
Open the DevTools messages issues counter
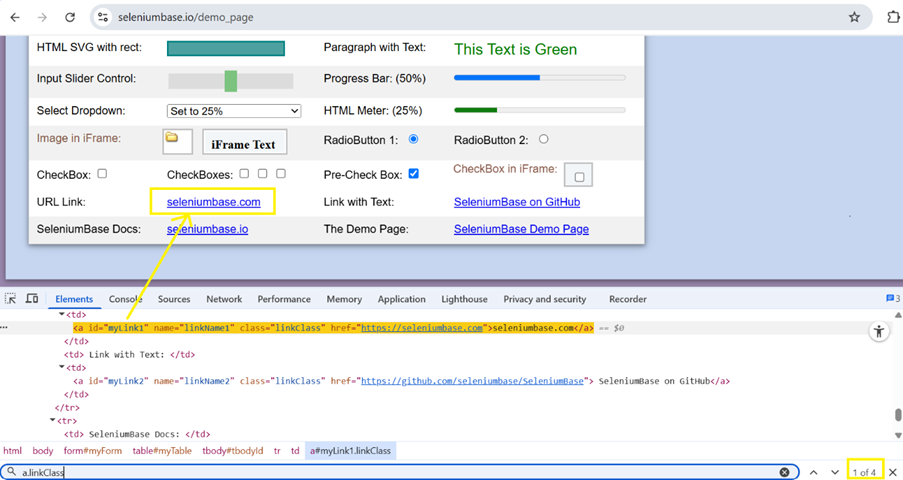click(893, 298)
